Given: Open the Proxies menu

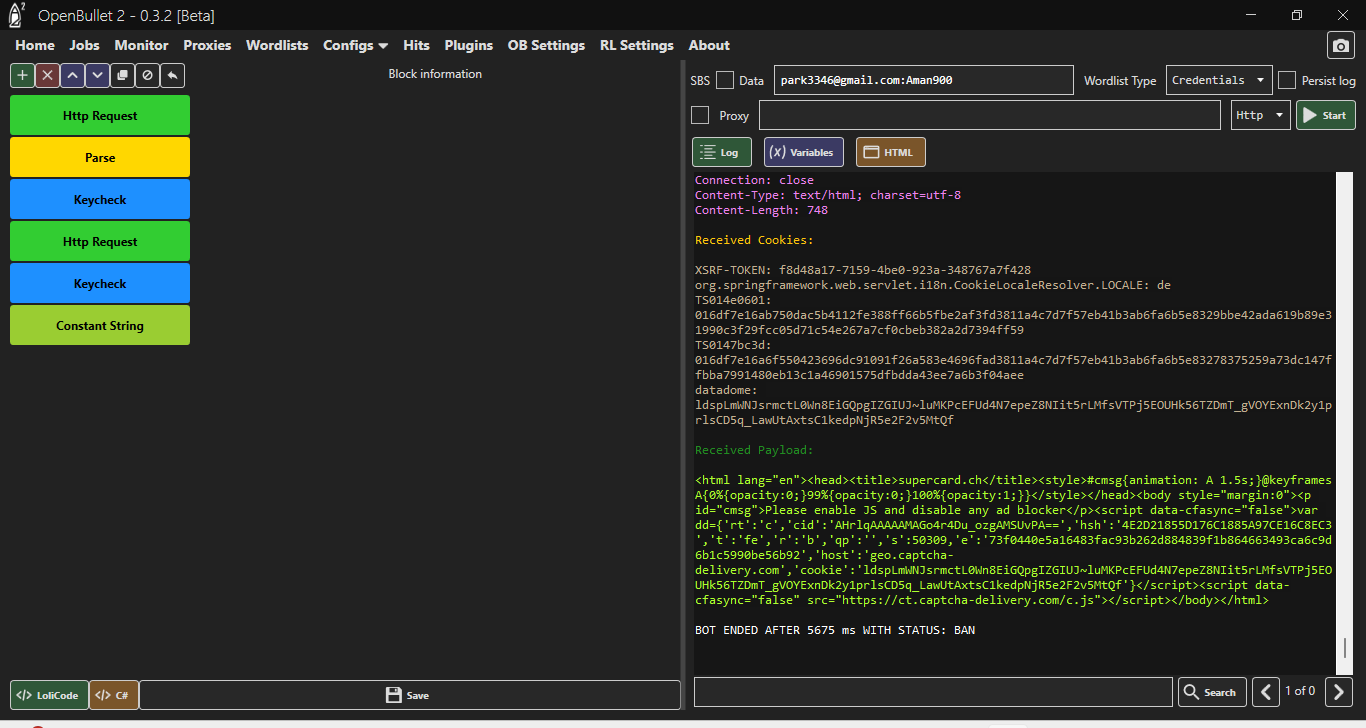Looking at the screenshot, I should click(x=207, y=45).
